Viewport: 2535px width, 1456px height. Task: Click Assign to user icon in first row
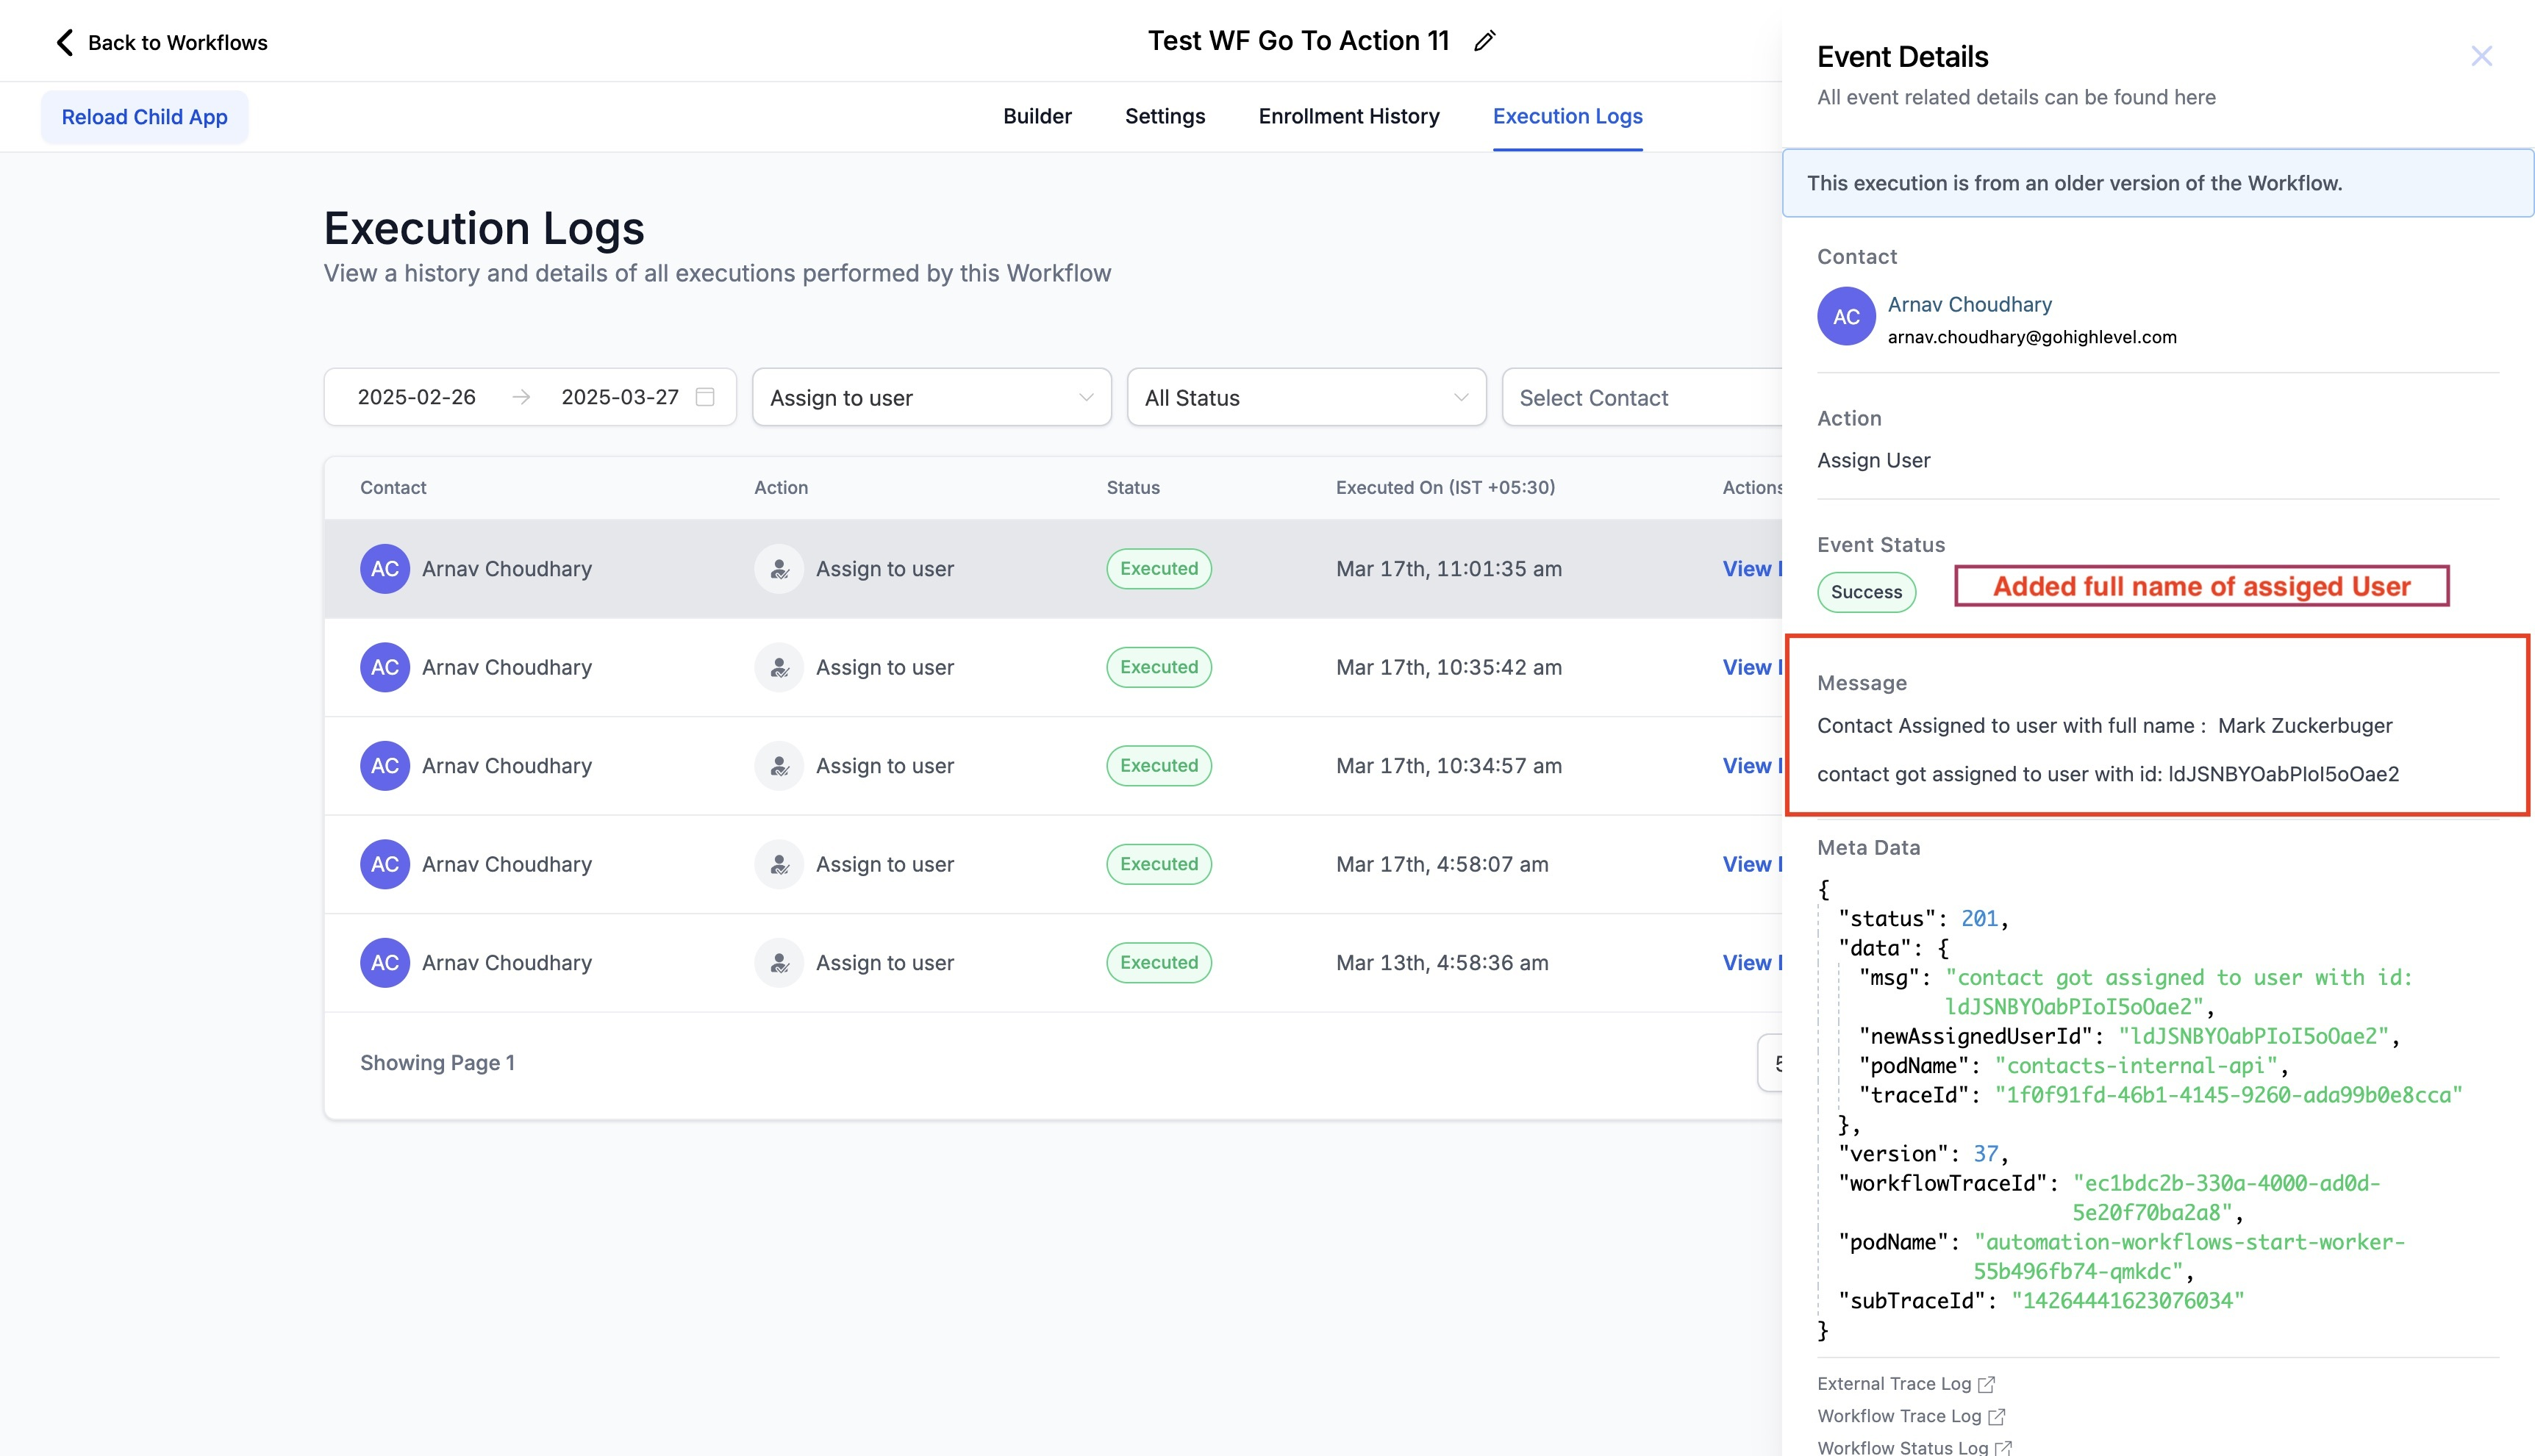[779, 569]
